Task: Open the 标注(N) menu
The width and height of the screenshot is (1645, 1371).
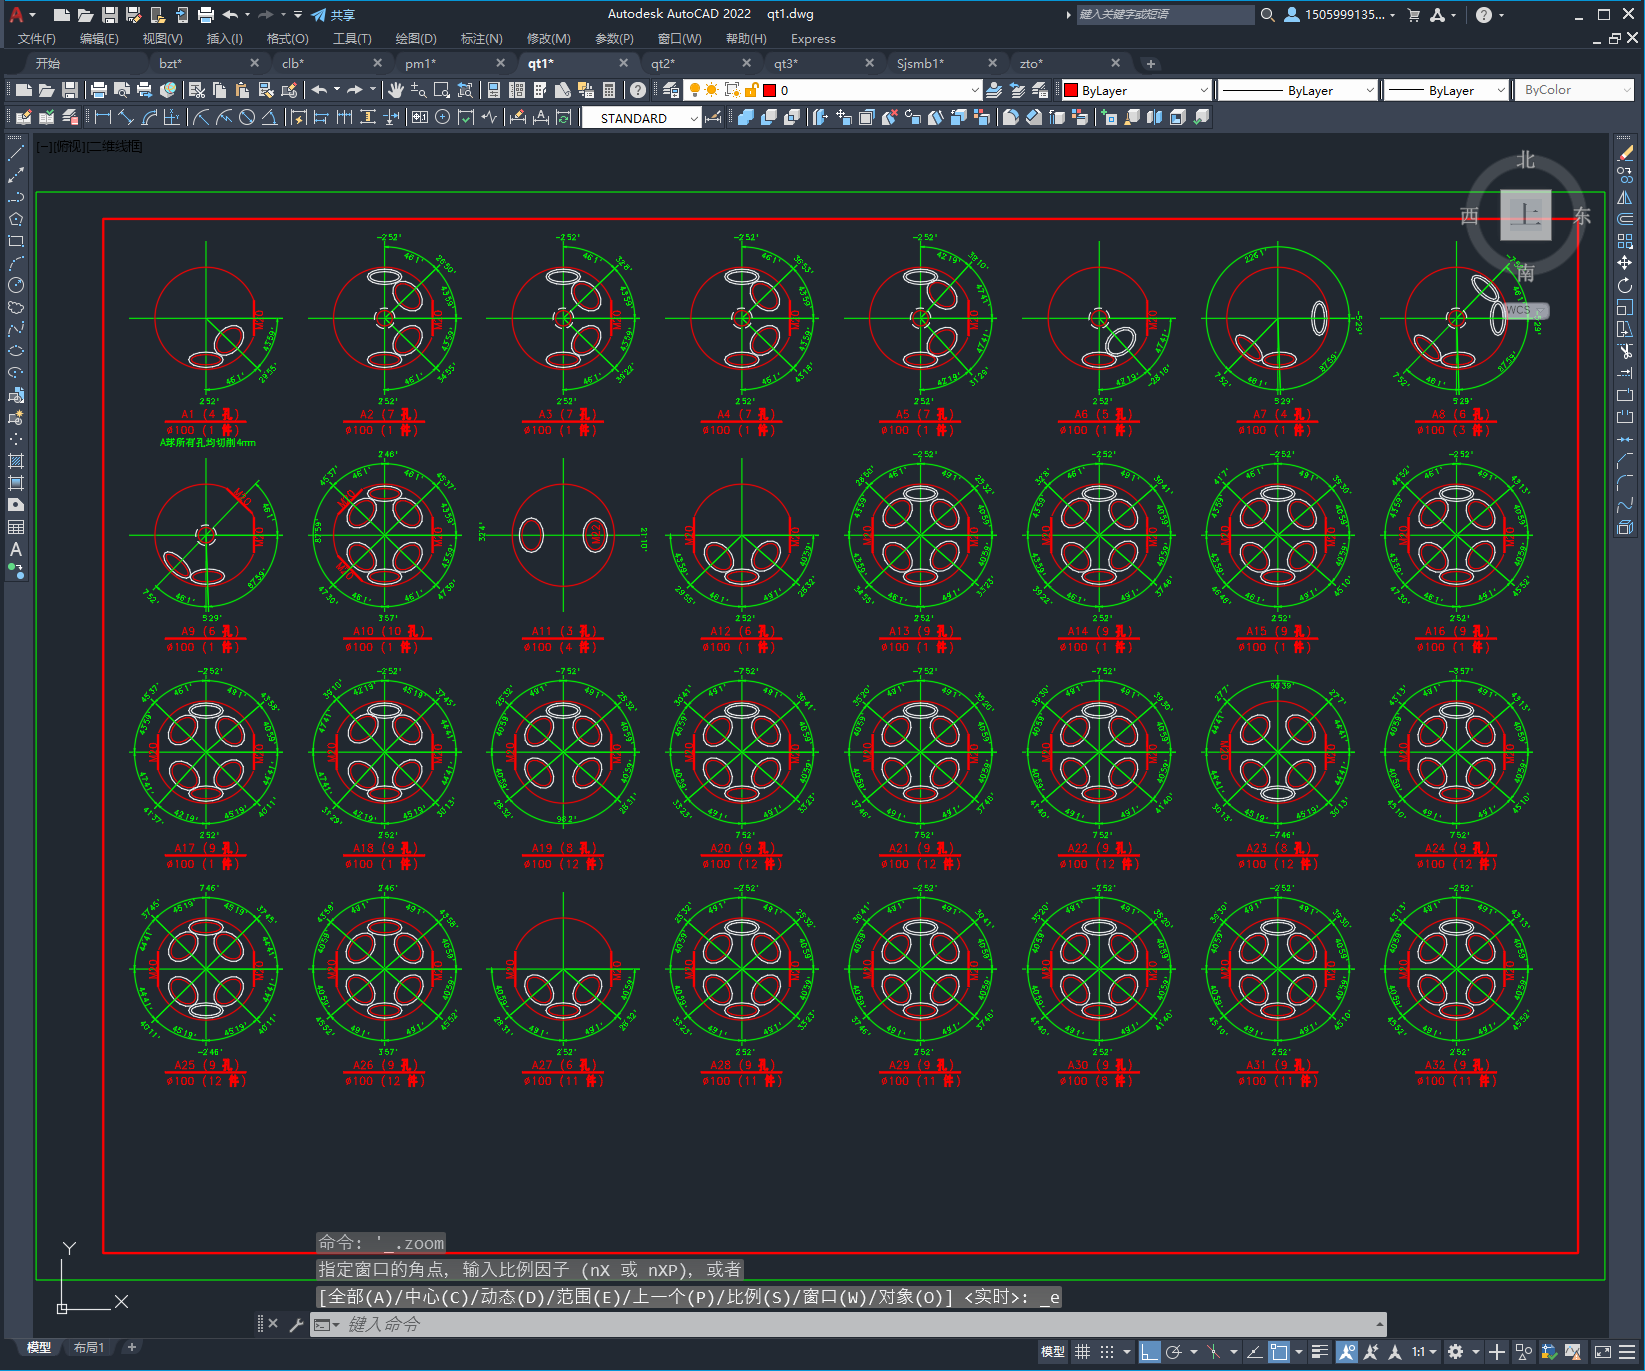Action: pos(481,39)
